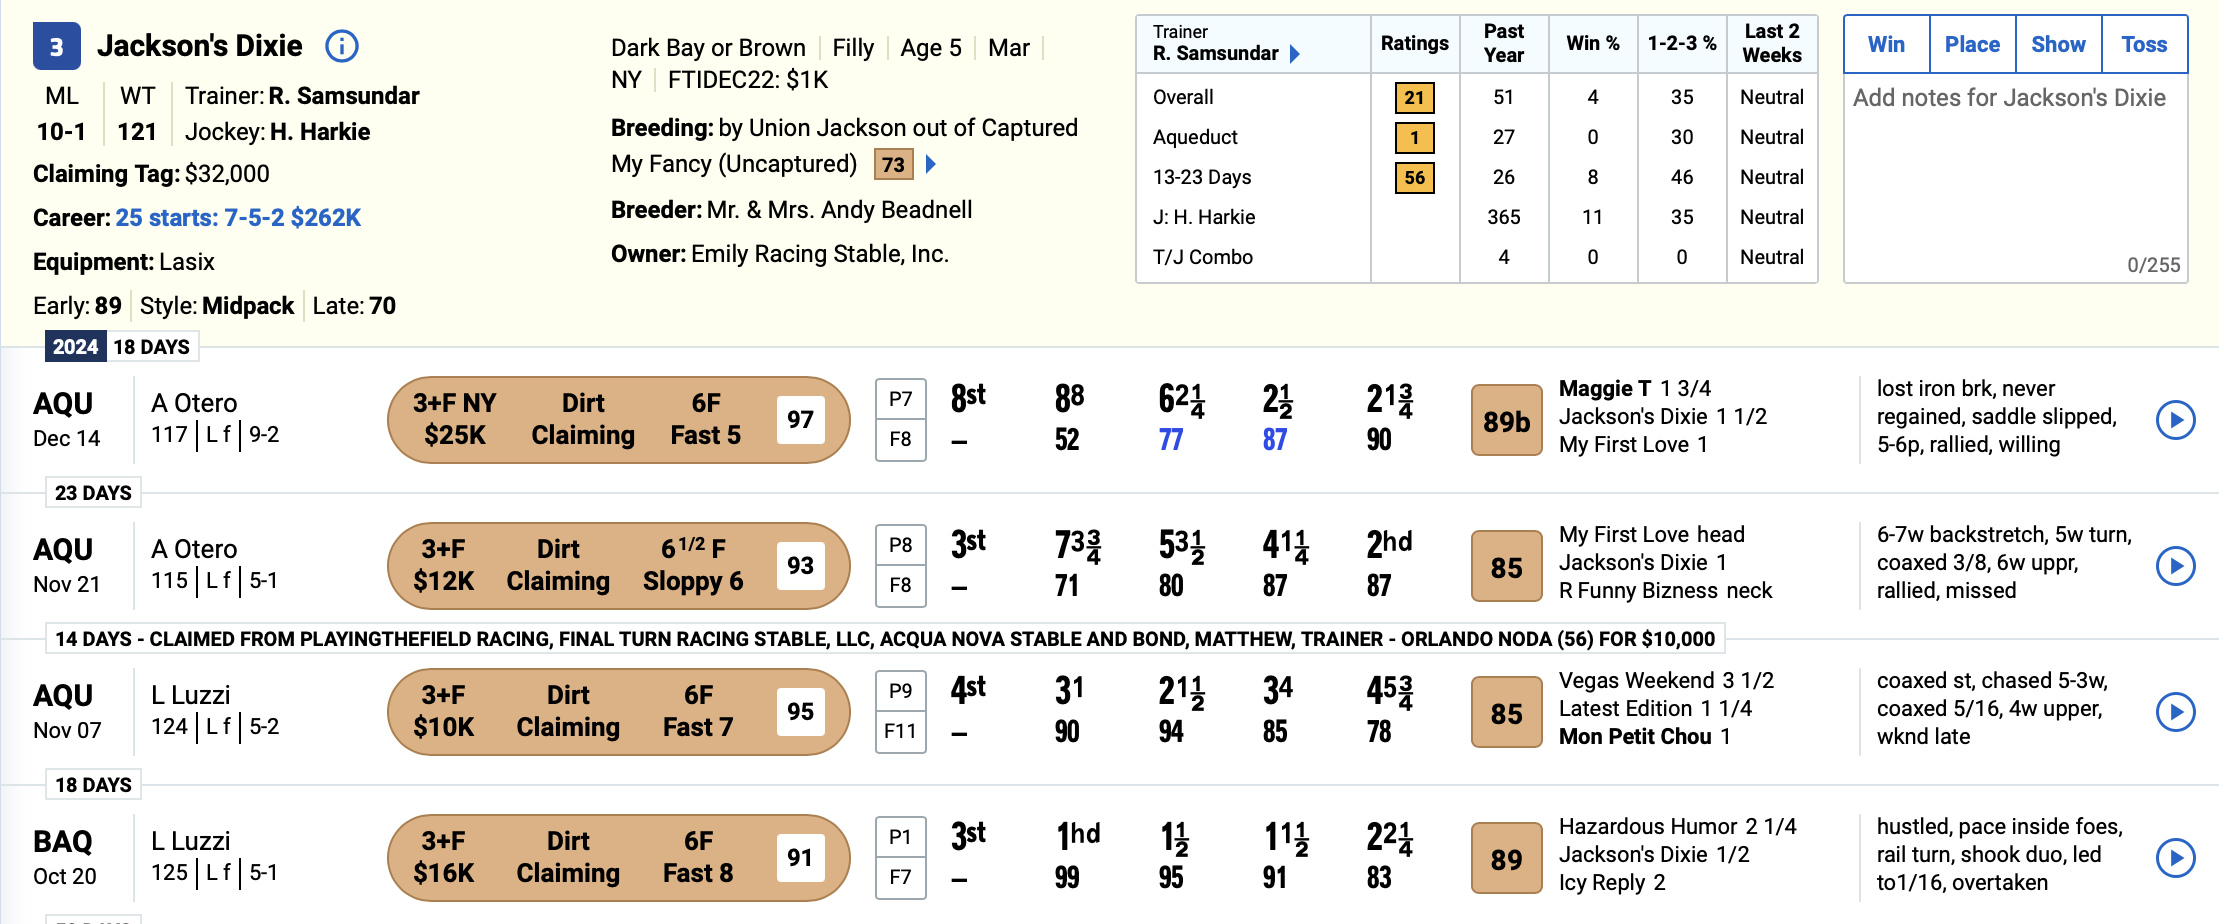Play replay of Dec 14 AQU race
The height and width of the screenshot is (924, 2224).
pyautogui.click(x=2175, y=420)
